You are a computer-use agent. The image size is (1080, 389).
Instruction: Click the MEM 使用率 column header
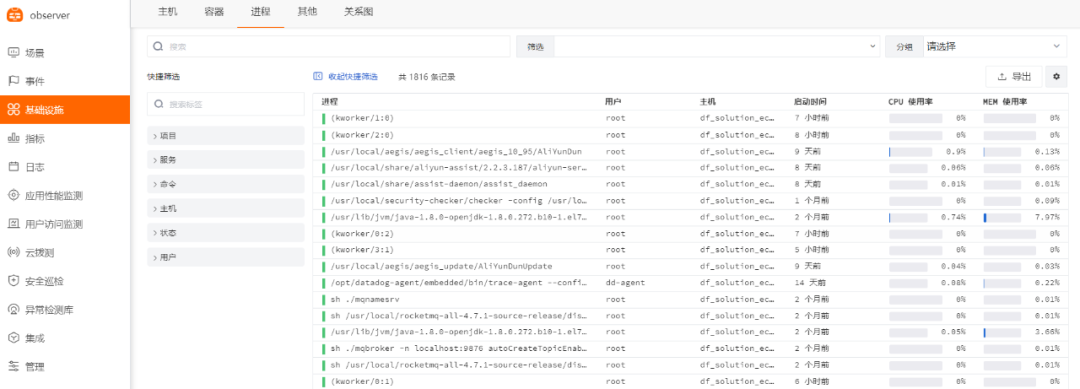1005,101
